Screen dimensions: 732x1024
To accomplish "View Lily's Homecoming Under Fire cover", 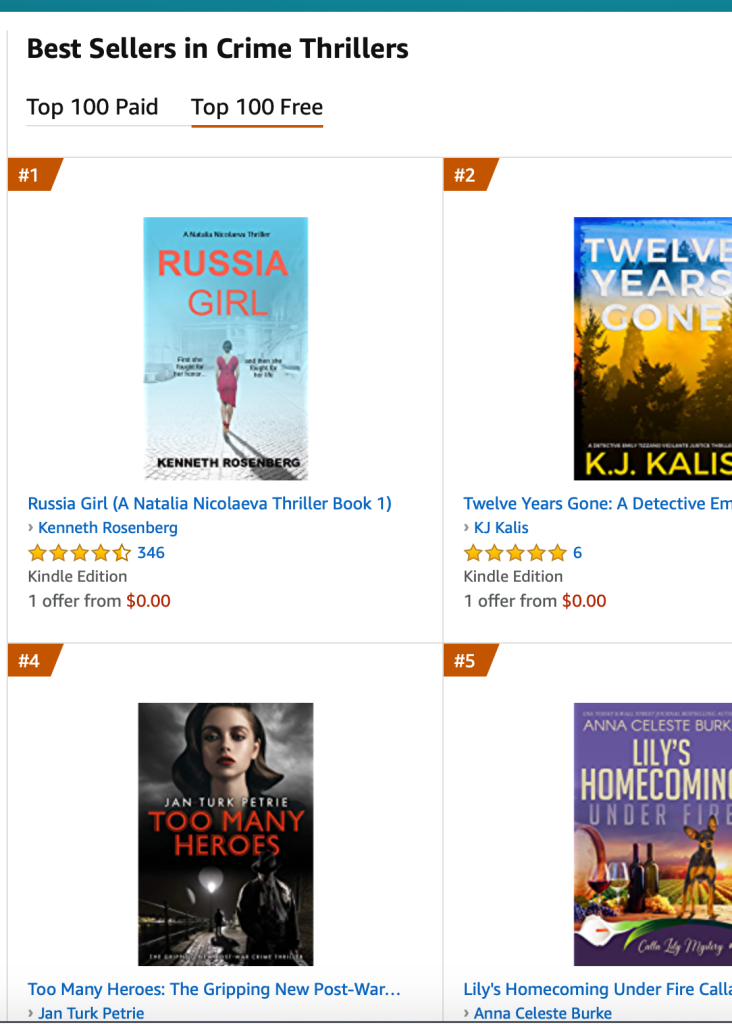I will [x=652, y=834].
